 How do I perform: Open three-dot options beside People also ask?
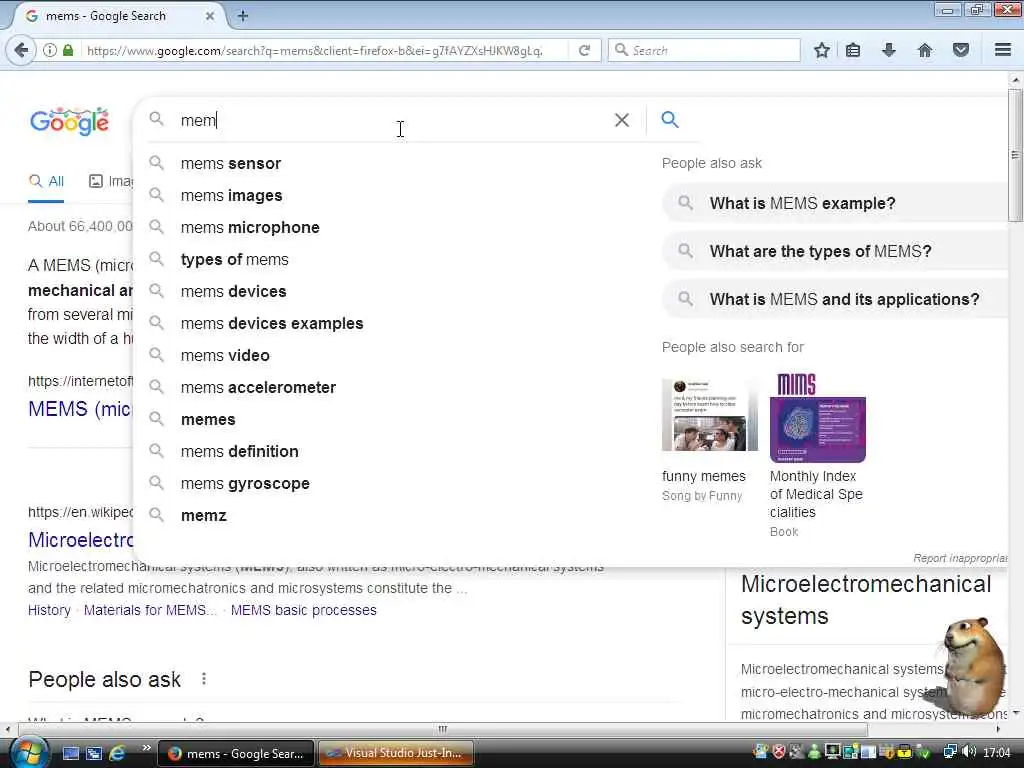click(x=204, y=679)
